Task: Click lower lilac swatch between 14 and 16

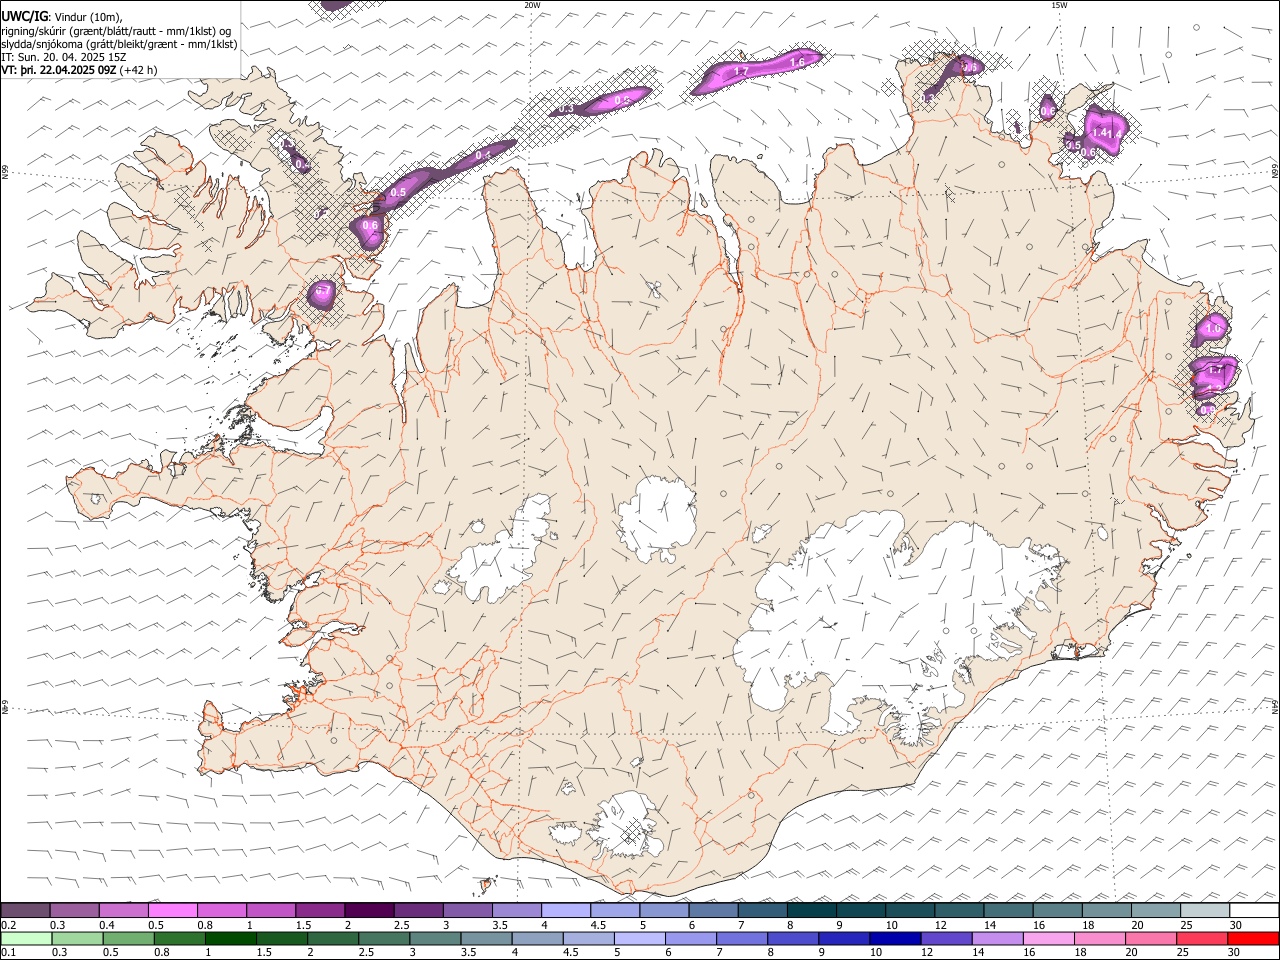Action: [x=996, y=938]
